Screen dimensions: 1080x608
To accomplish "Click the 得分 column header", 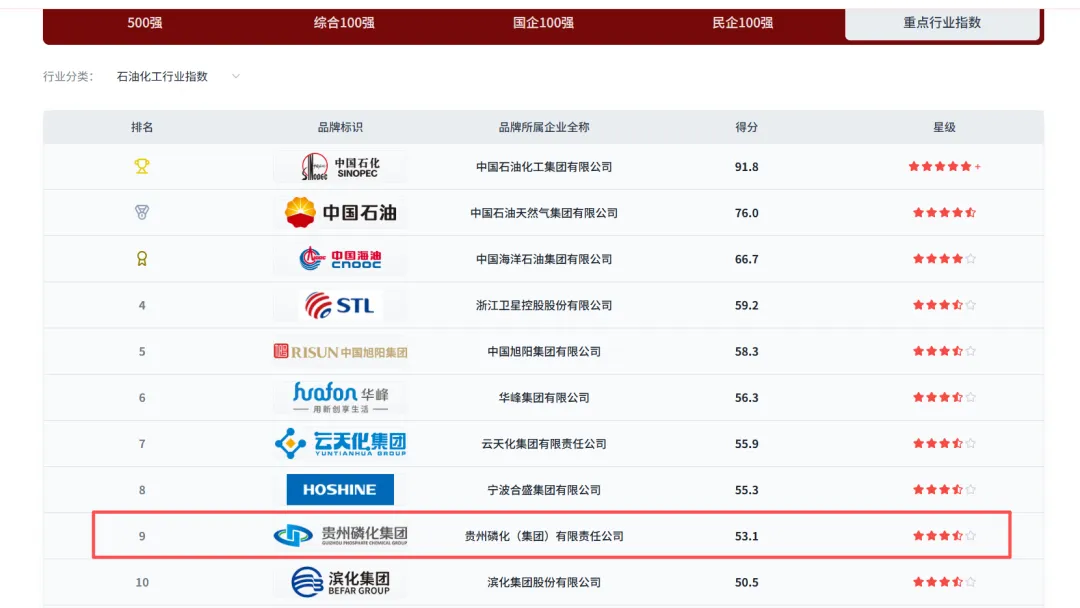I will click(x=747, y=127).
